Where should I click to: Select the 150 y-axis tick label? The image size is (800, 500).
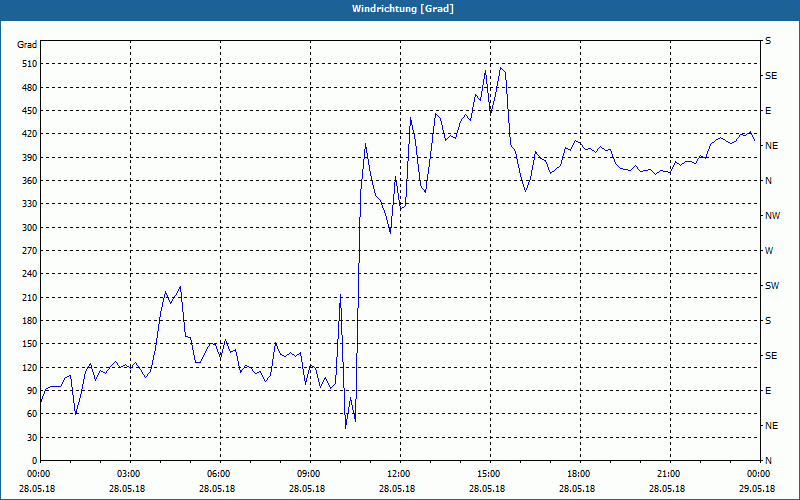point(30,344)
